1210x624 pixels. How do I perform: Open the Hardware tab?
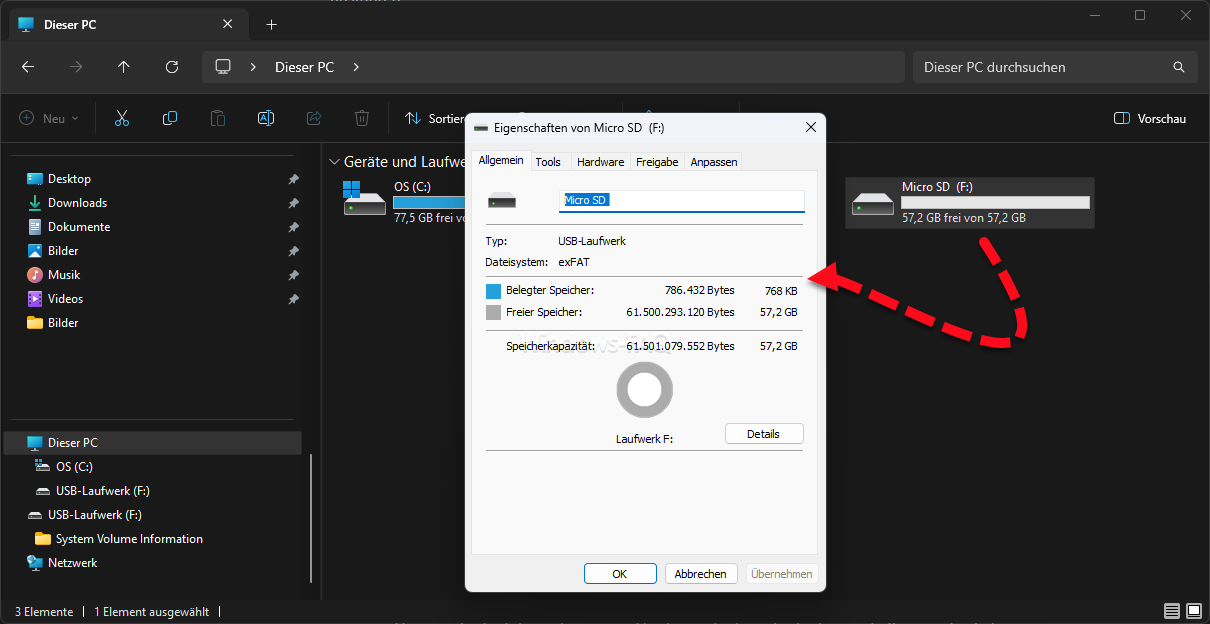(600, 162)
